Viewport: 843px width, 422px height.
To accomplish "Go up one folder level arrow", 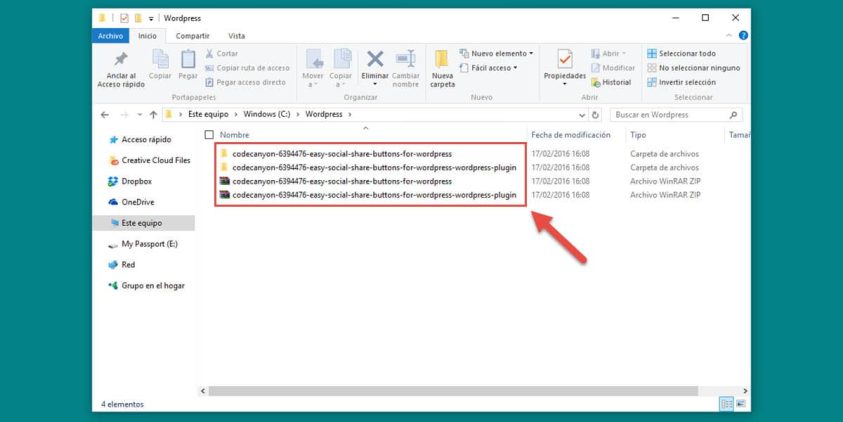I will click(x=154, y=115).
